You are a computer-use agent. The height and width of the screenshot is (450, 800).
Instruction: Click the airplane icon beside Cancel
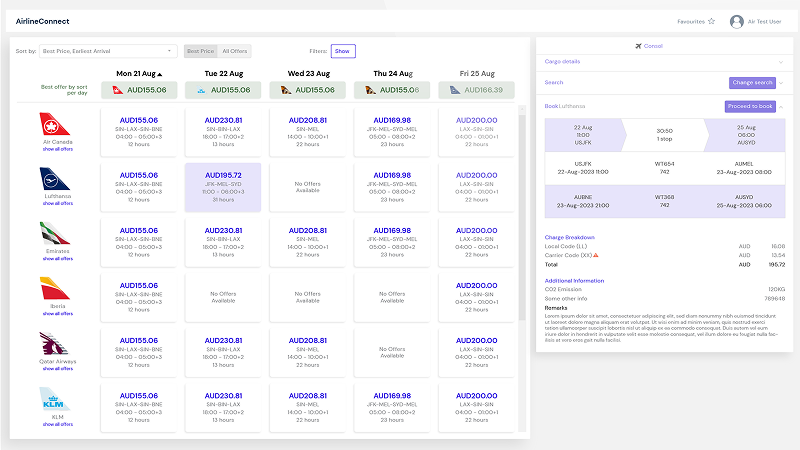[x=638, y=46]
